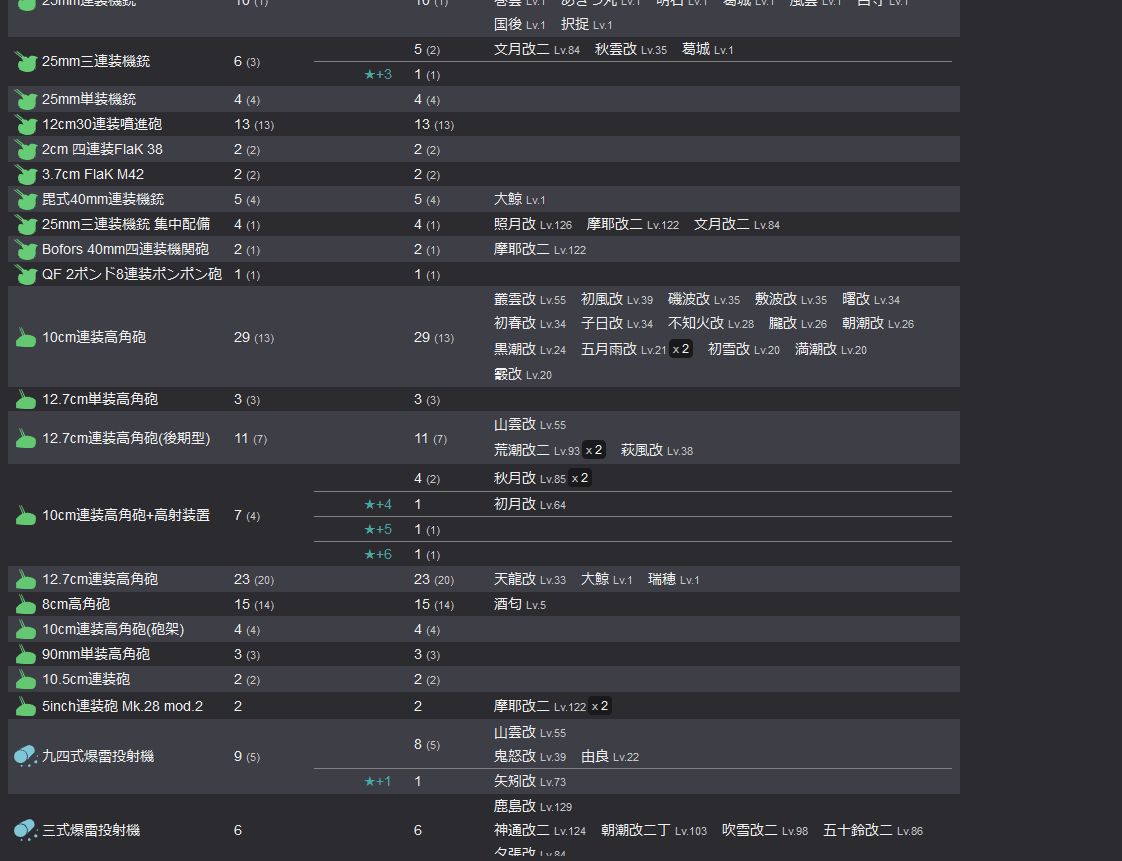Click ship 照月改 Lv.126
Screen dimensions: 1122x861
point(533,225)
